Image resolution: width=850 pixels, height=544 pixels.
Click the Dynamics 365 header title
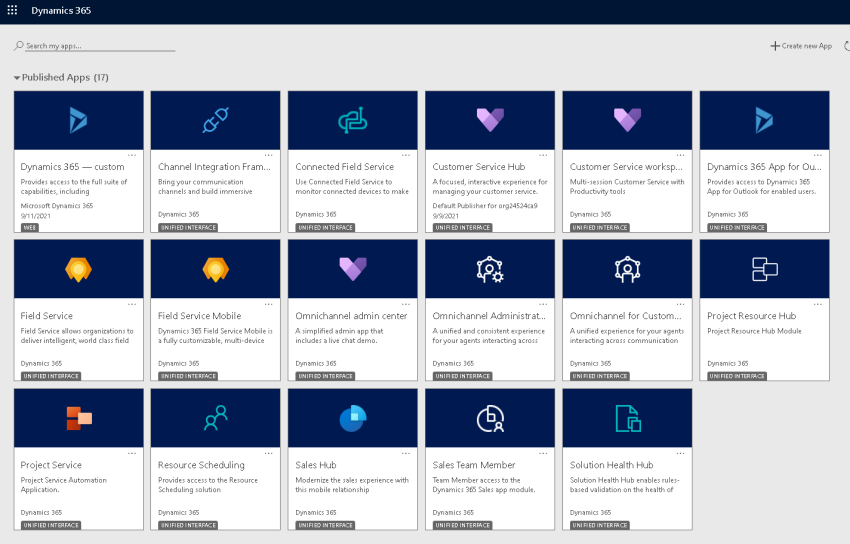tap(61, 11)
